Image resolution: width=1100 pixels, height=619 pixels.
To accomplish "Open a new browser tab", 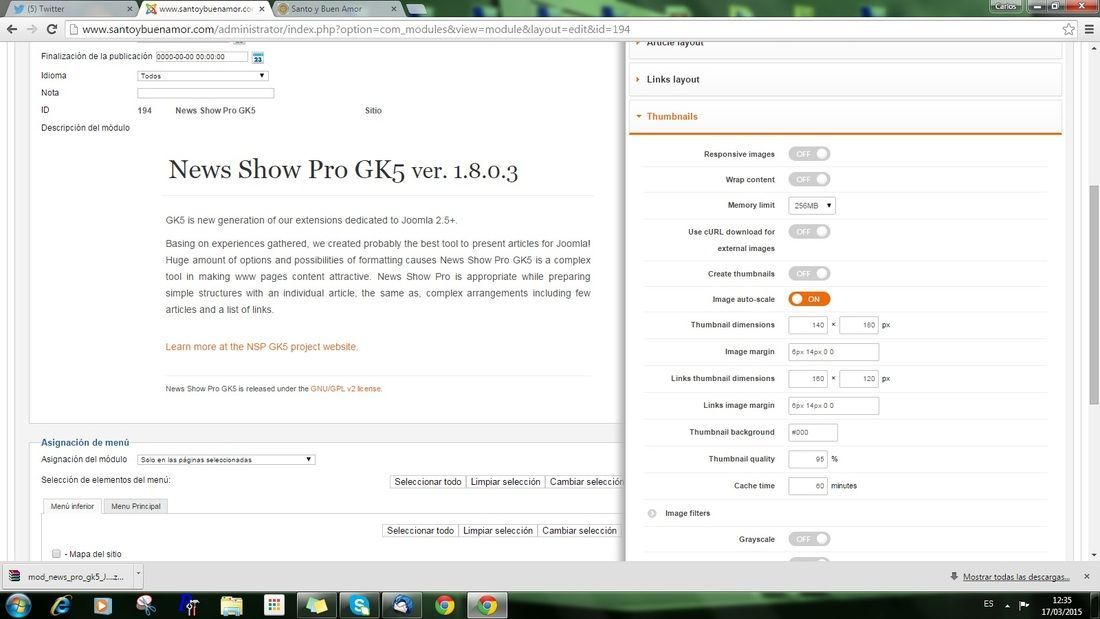I will click(x=417, y=9).
